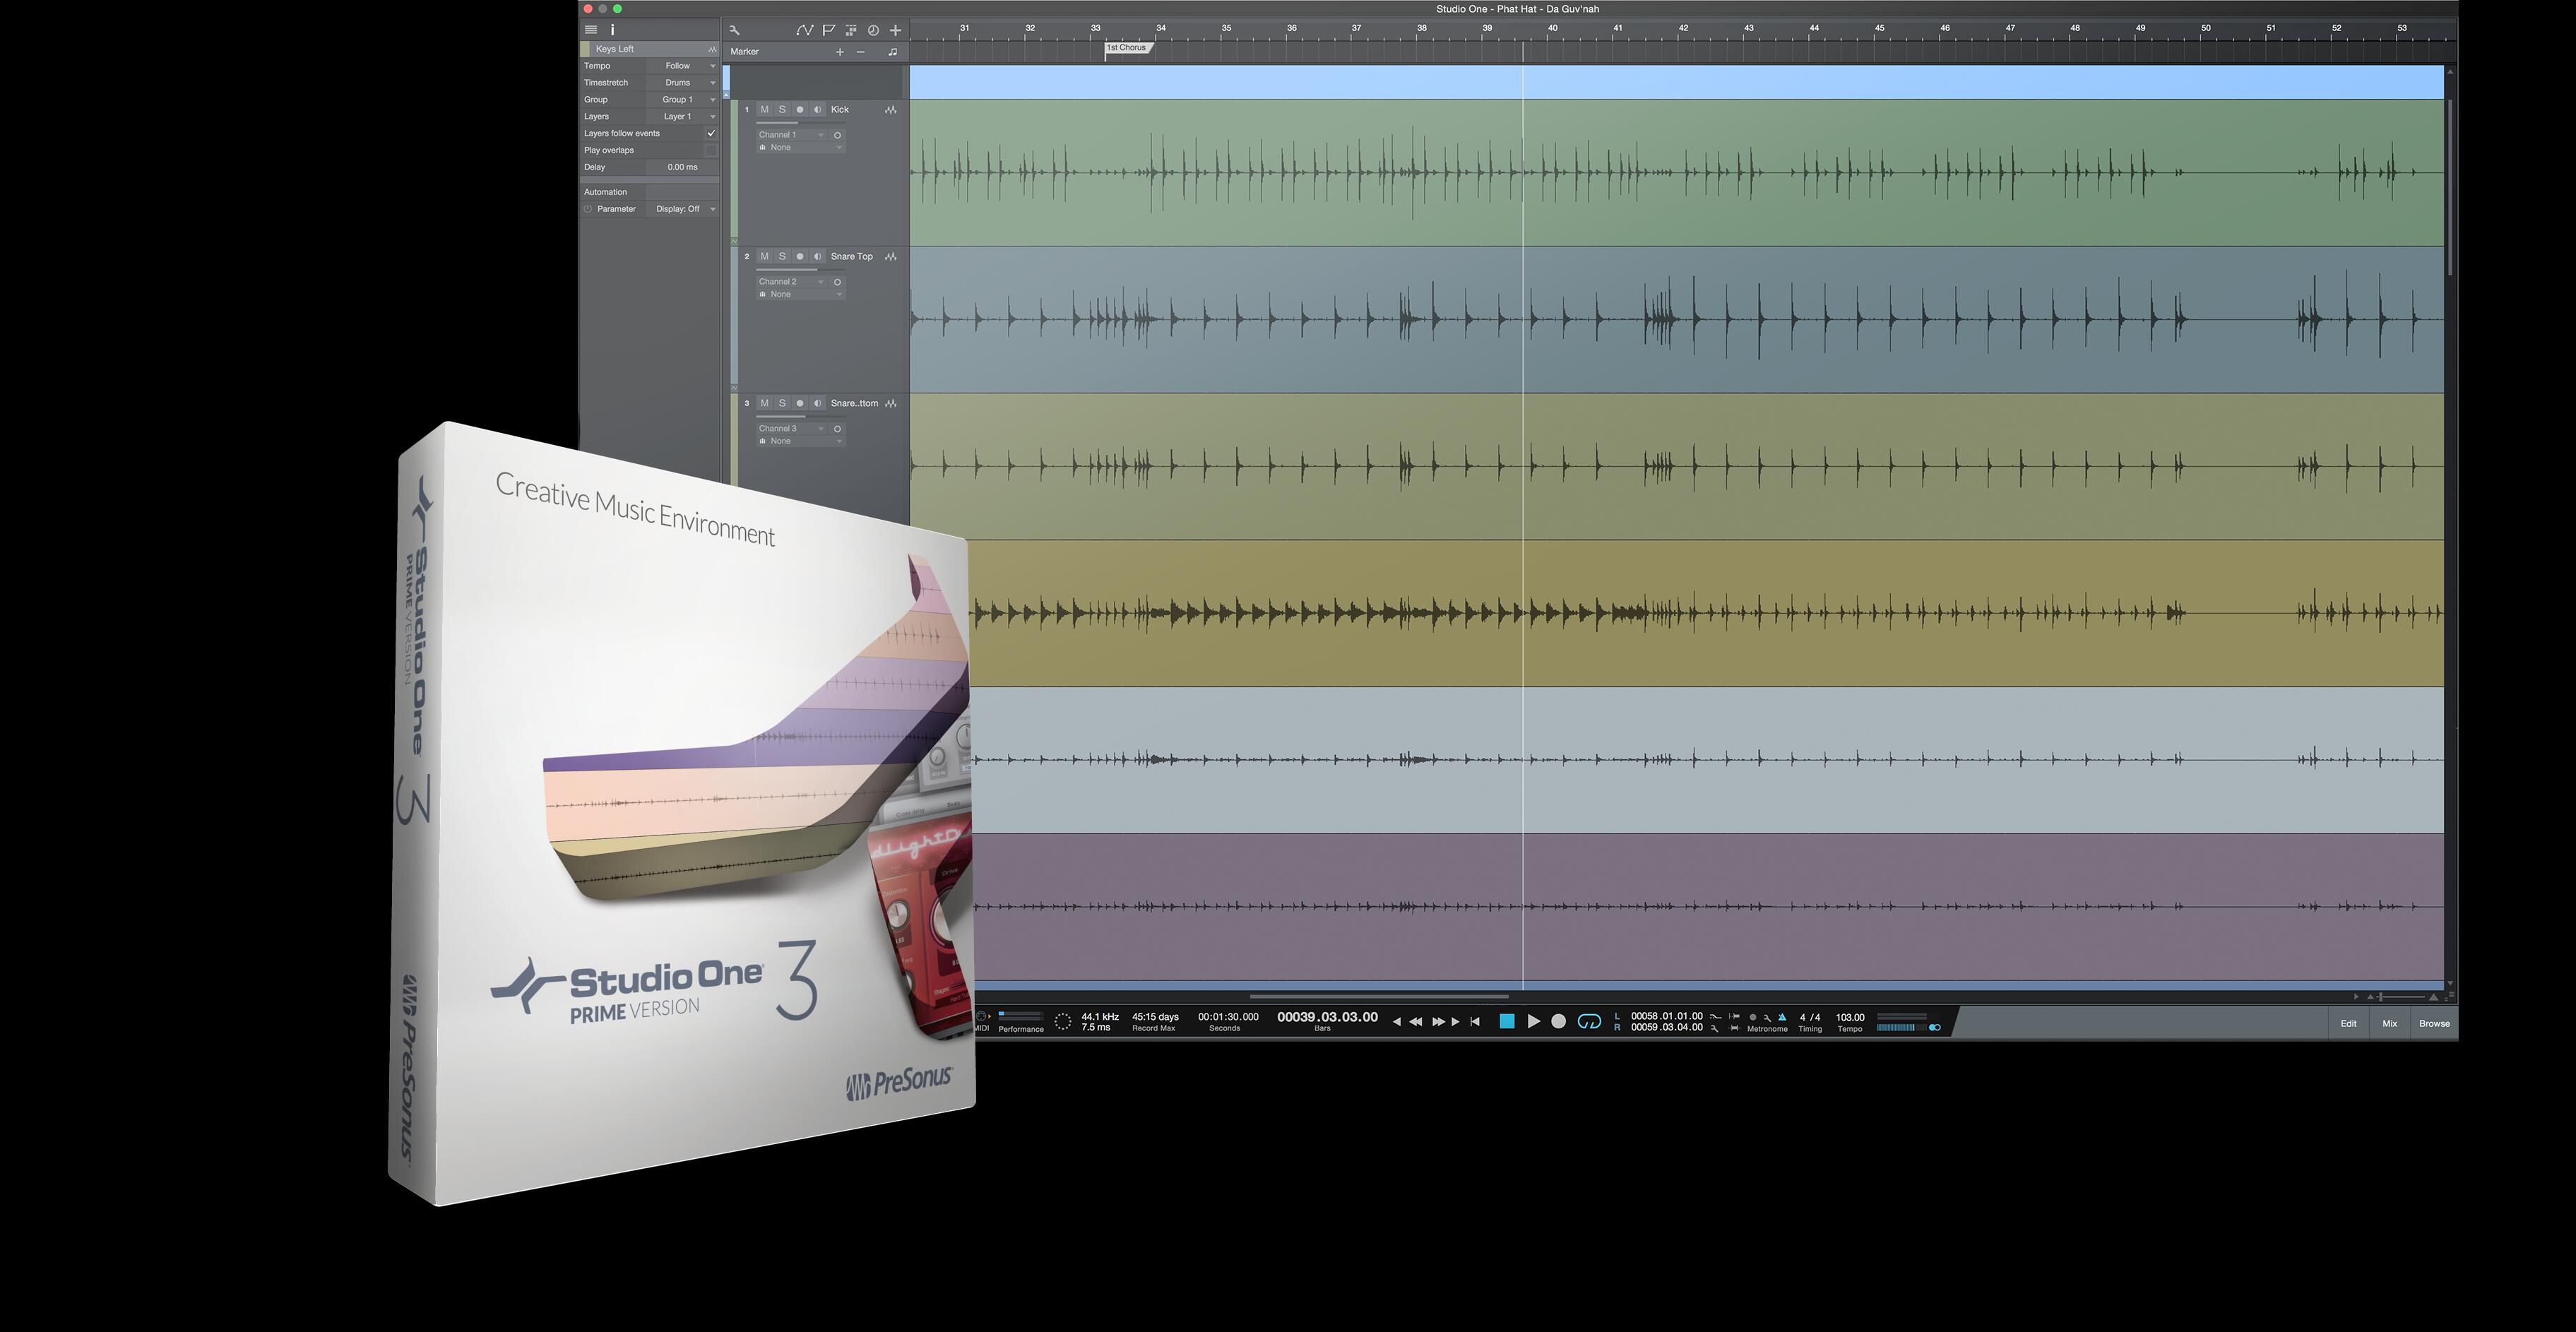Click the waveform icon on Snare Top track
Viewport: 2576px width, 1332px height.
point(891,257)
